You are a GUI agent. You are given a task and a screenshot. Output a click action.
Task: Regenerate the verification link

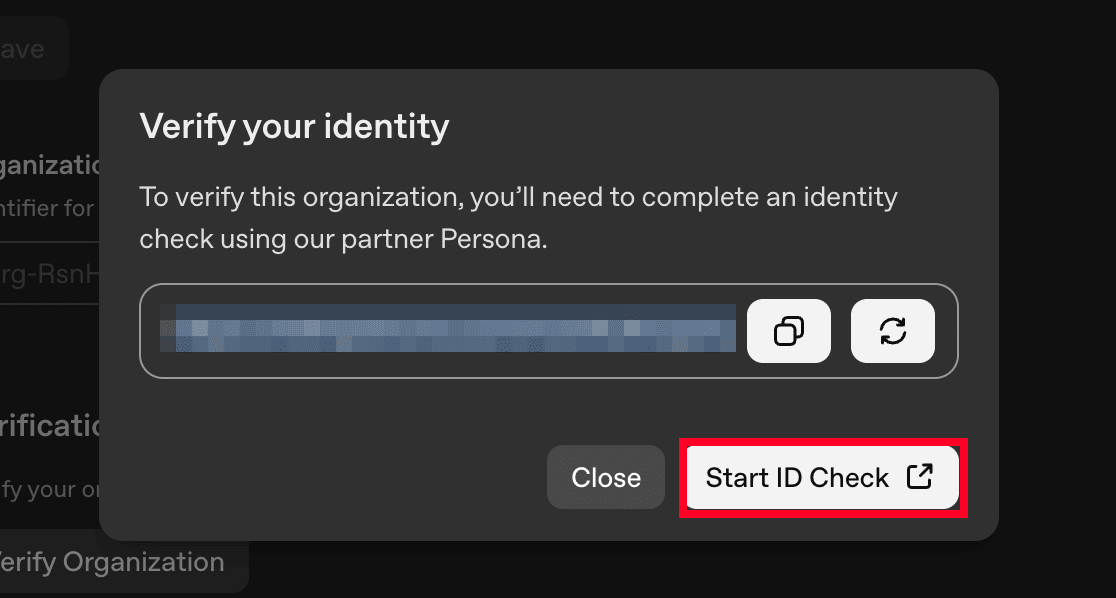click(892, 331)
